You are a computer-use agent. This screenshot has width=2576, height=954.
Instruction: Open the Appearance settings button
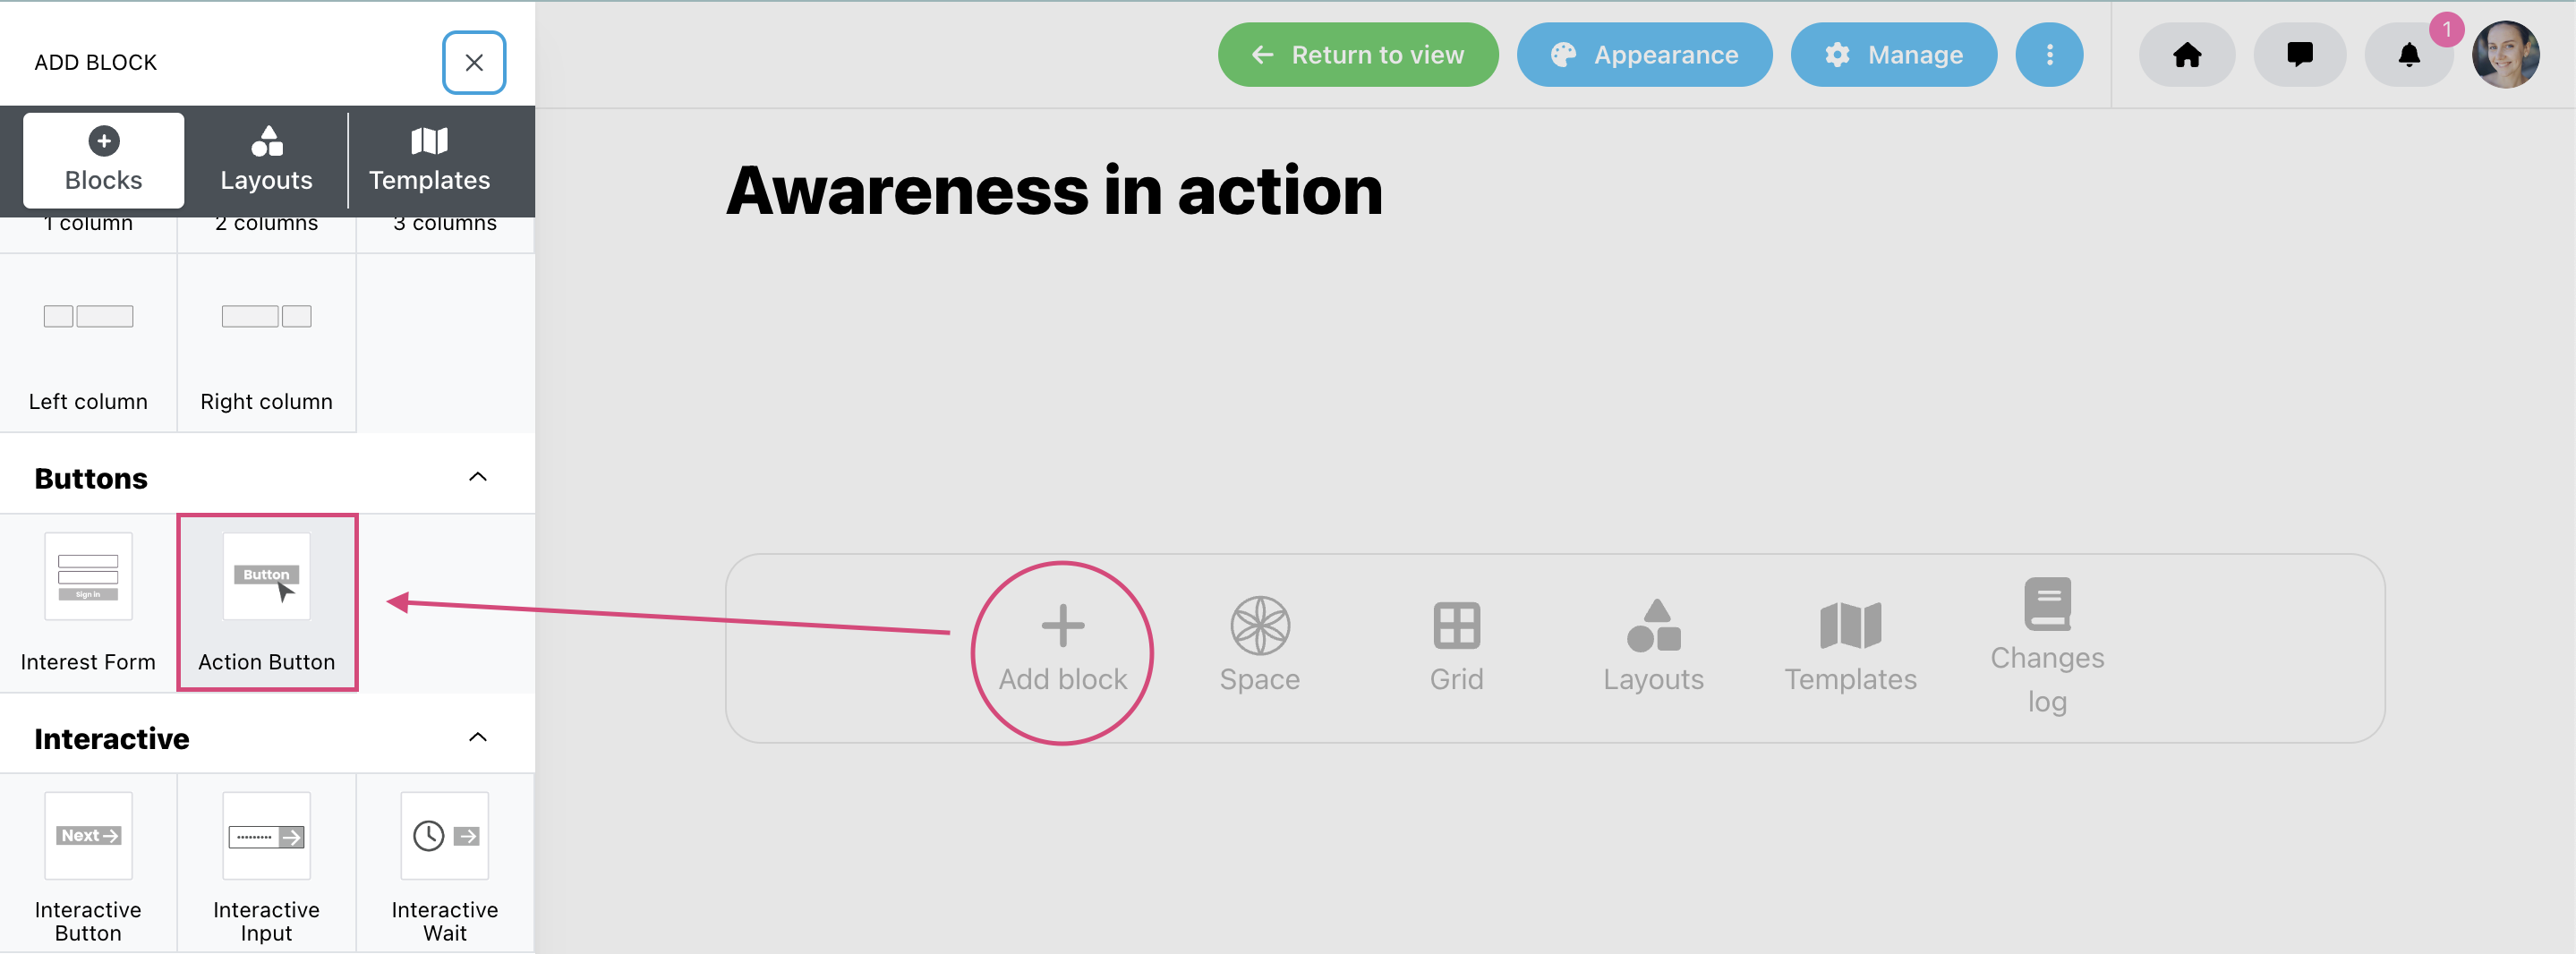tap(1644, 55)
